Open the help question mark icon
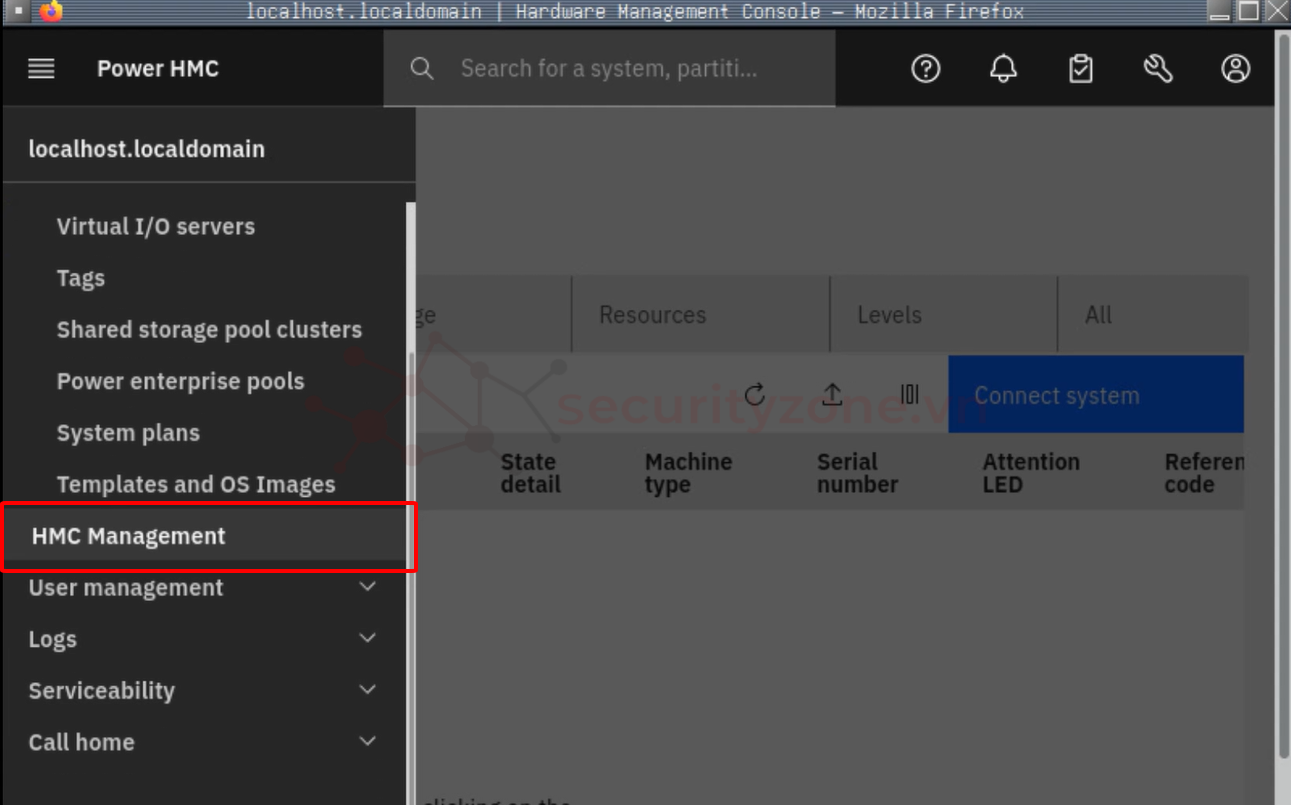This screenshot has height=805, width=1291. pos(926,69)
